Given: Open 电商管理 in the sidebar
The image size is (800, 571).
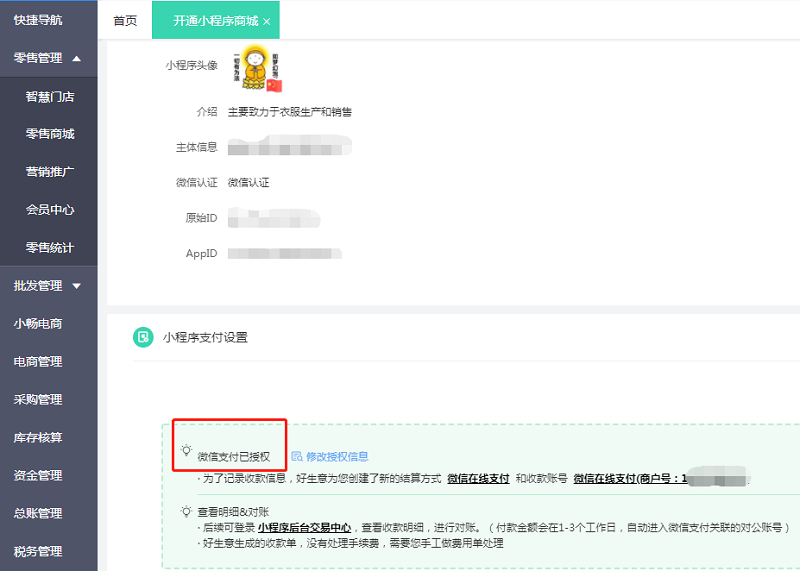Looking at the screenshot, I should point(38,361).
